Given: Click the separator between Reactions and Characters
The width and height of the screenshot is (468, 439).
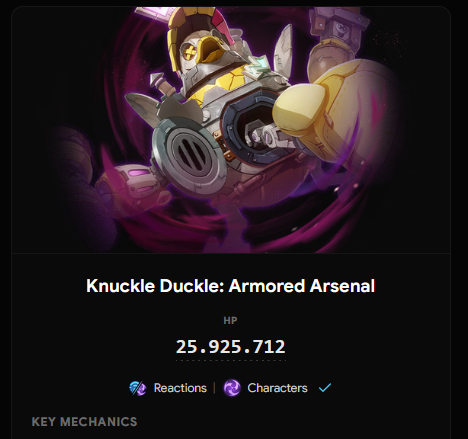Looking at the screenshot, I should pyautogui.click(x=214, y=388).
